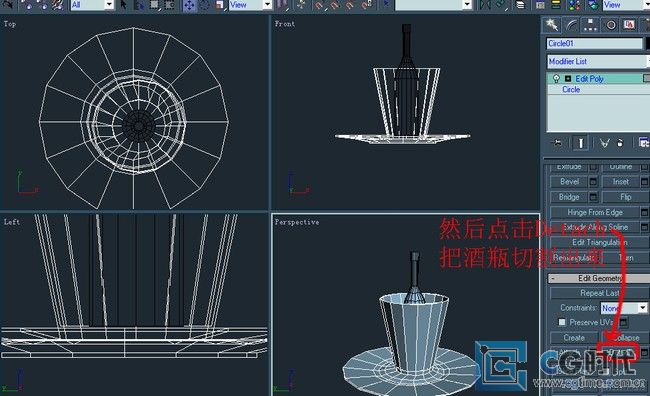Pick the Rectangular Selection Region tool
650x396 pixels.
tap(154, 5)
